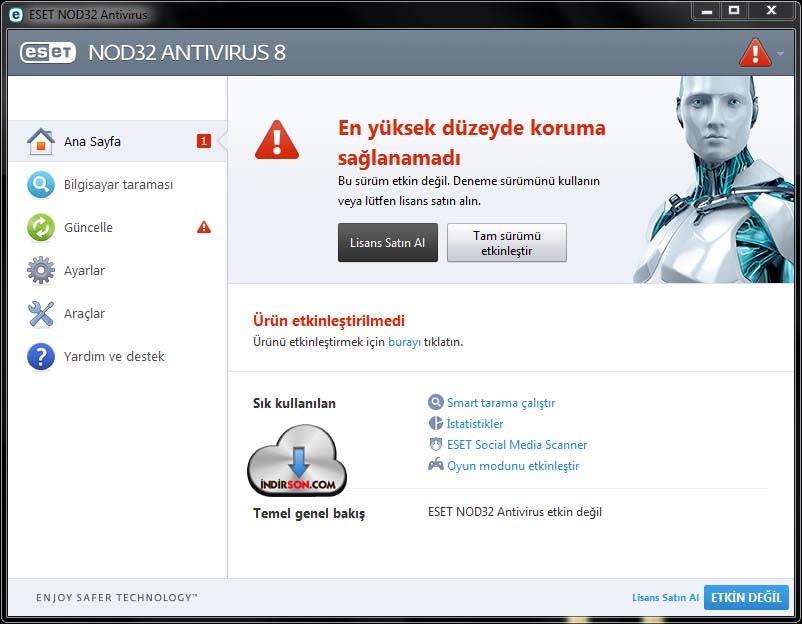
Task: Open Ayarlar settings section
Action: point(118,271)
